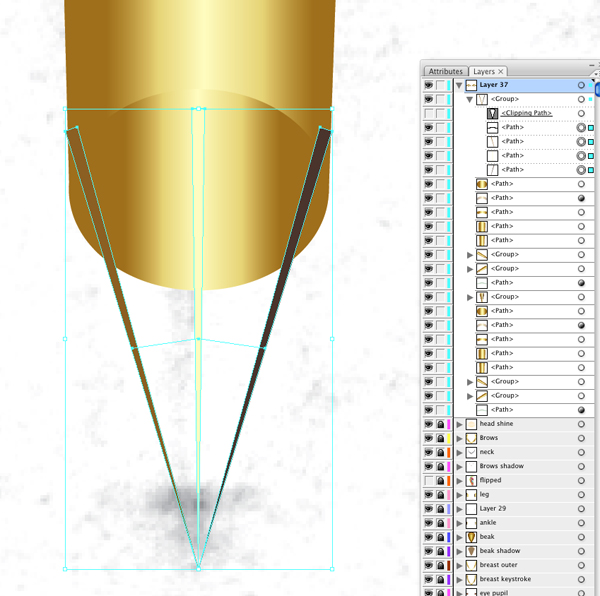This screenshot has height=596, width=600.
Task: Toggle the Brows shadow layer eye icon
Action: [x=429, y=466]
